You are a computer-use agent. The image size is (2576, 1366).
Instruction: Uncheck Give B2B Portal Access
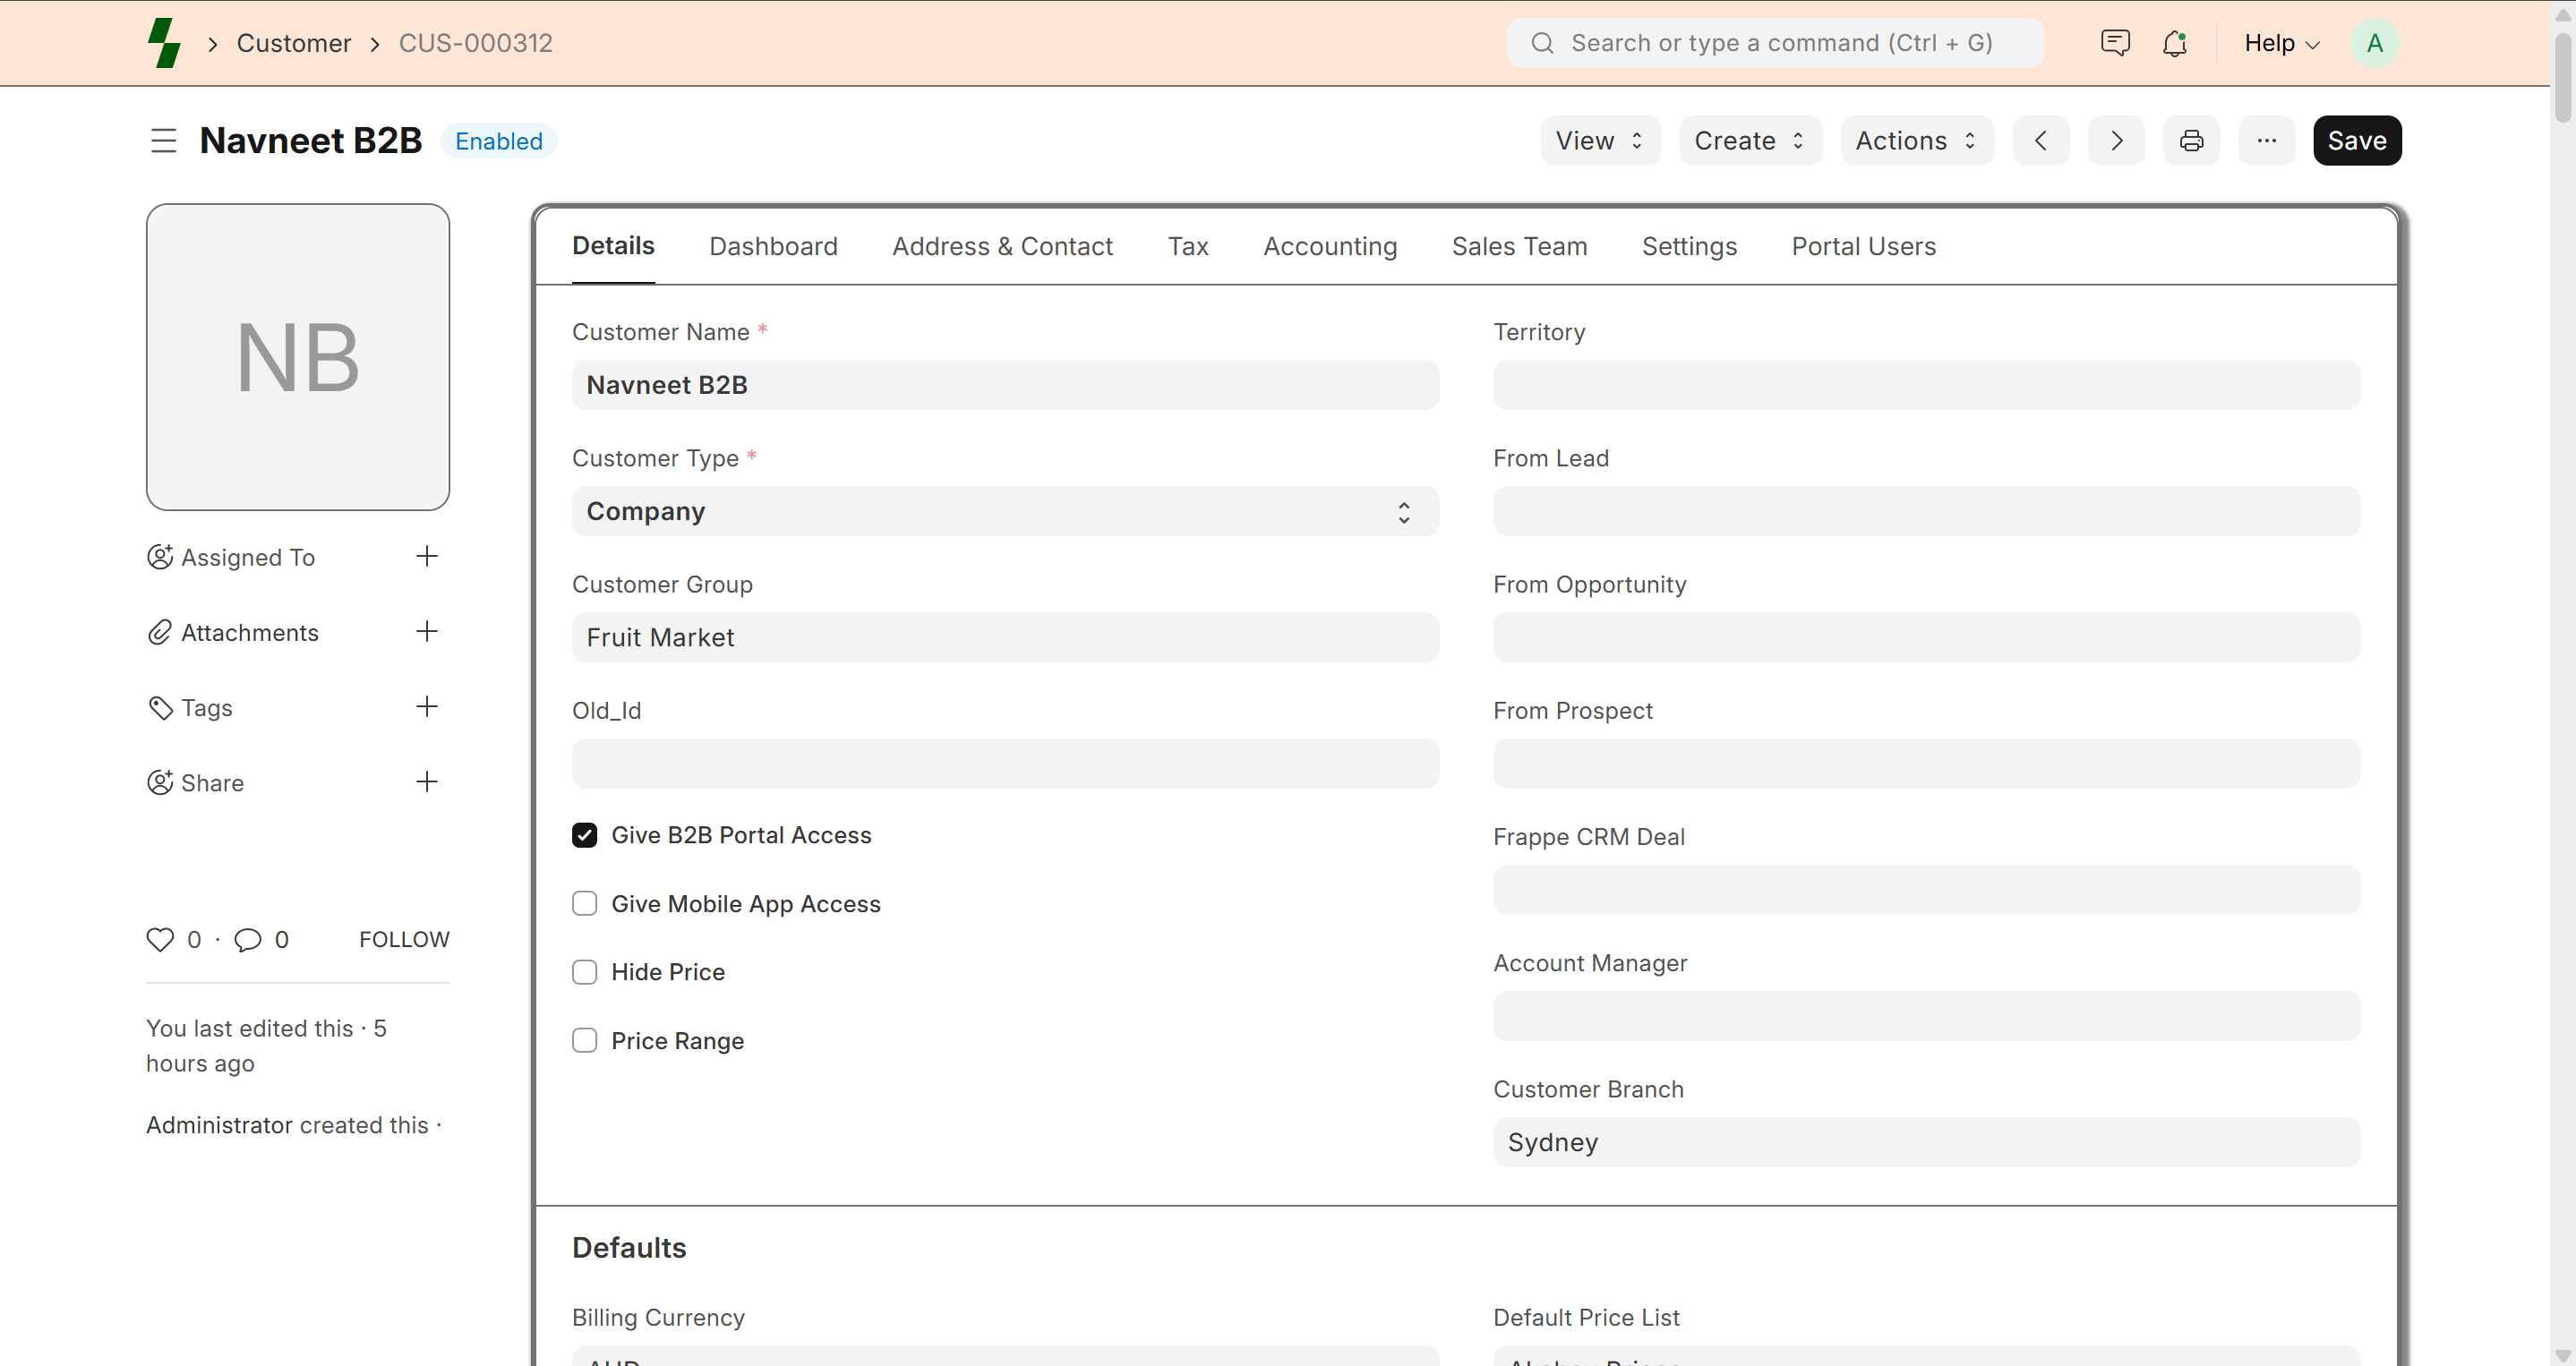(x=584, y=835)
